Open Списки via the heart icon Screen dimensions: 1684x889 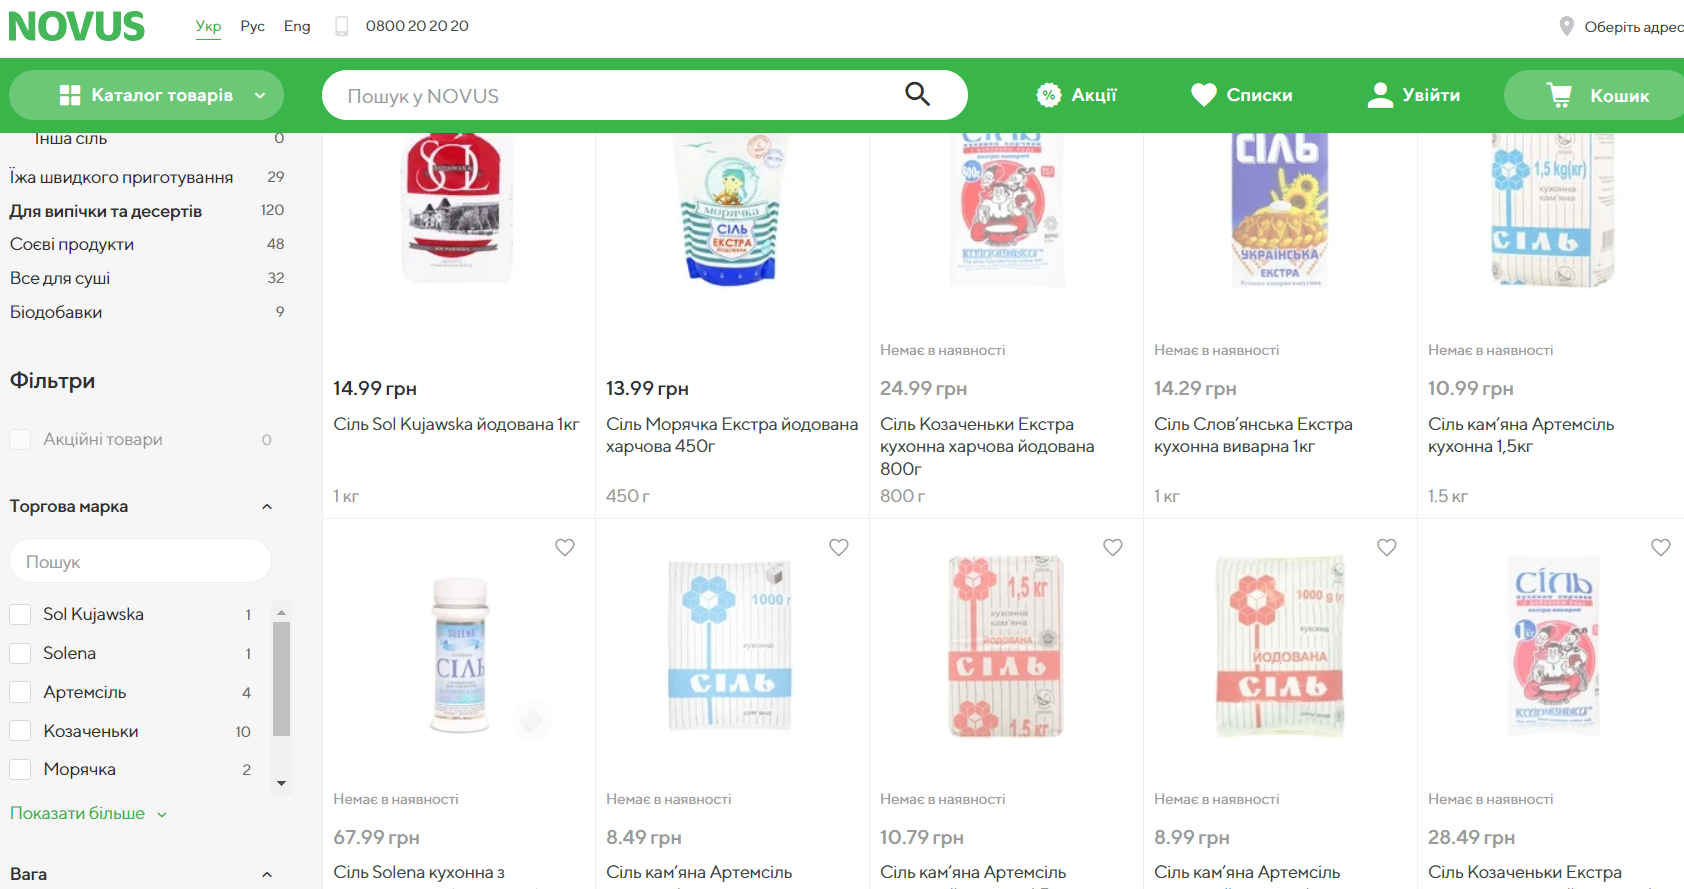1204,95
